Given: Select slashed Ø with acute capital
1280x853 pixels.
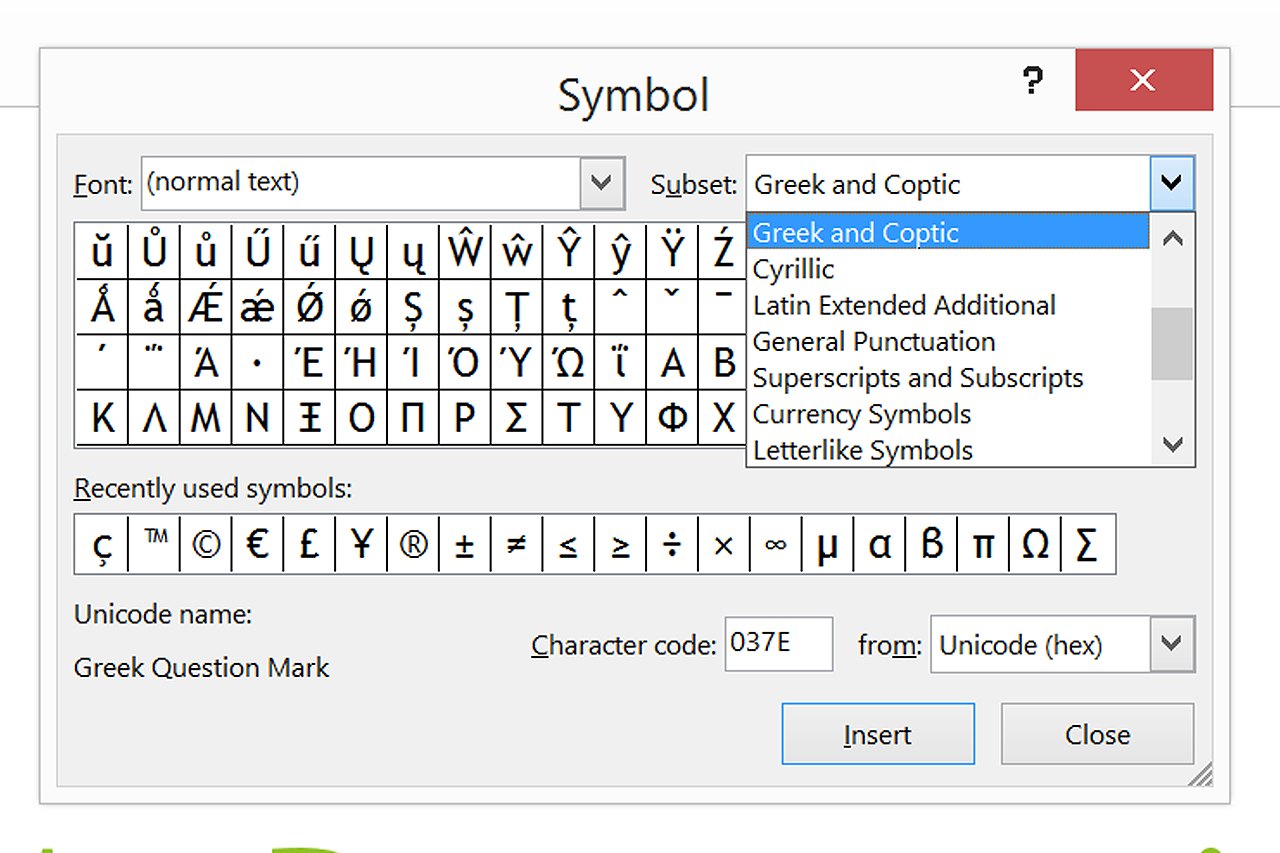Looking at the screenshot, I should pos(310,307).
